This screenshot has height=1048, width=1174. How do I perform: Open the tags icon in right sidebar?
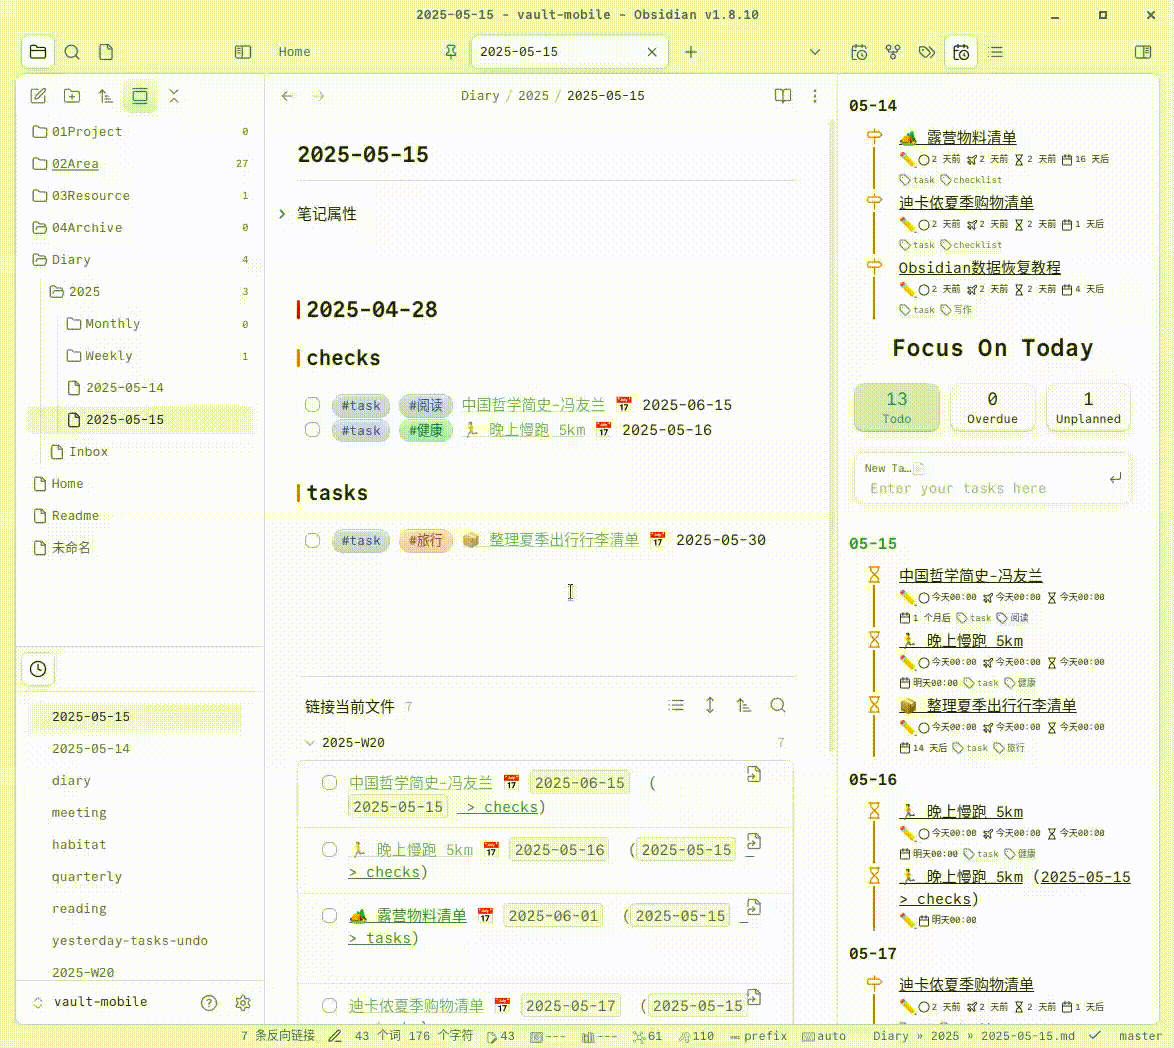pyautogui.click(x=927, y=52)
